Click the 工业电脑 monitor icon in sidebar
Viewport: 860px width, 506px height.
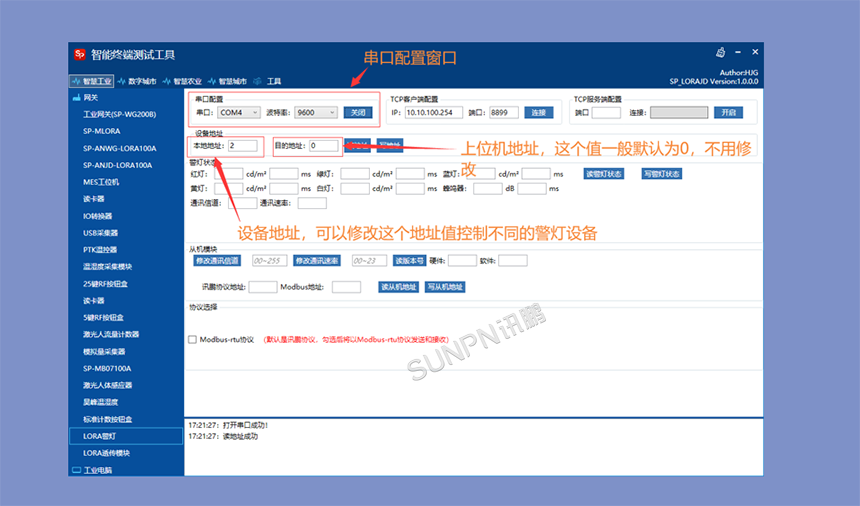coord(76,470)
